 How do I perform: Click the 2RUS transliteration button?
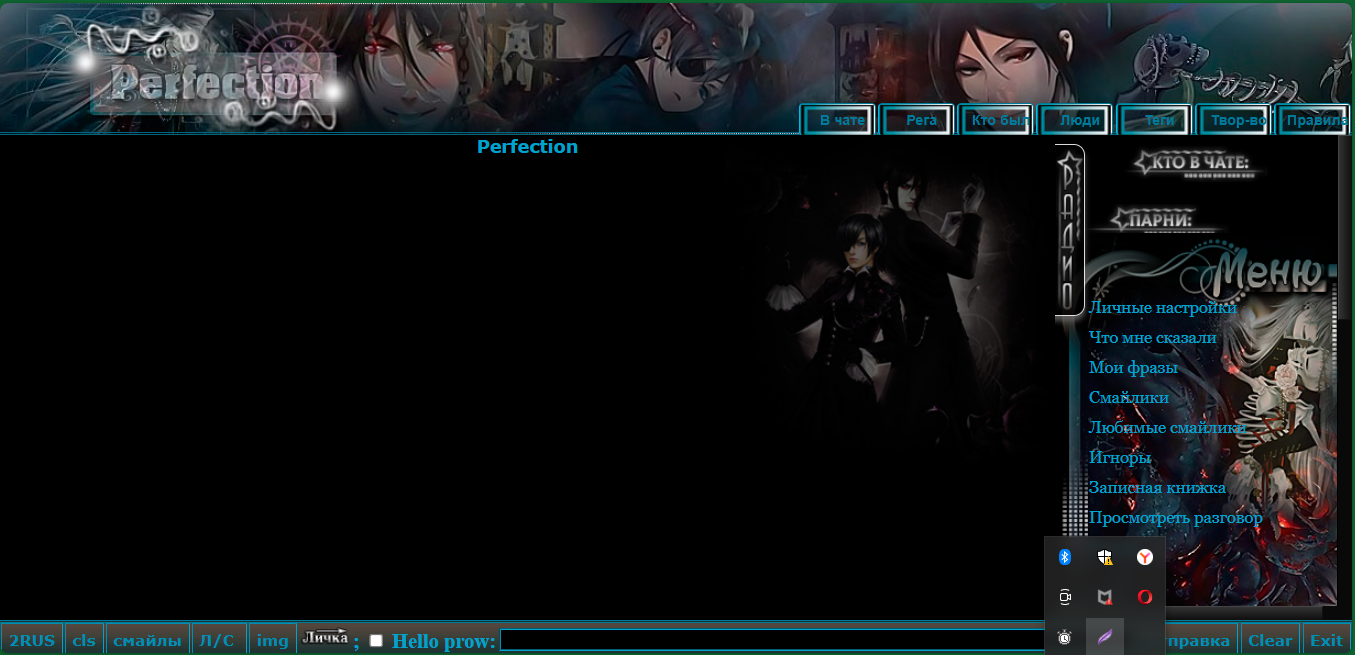coord(32,640)
